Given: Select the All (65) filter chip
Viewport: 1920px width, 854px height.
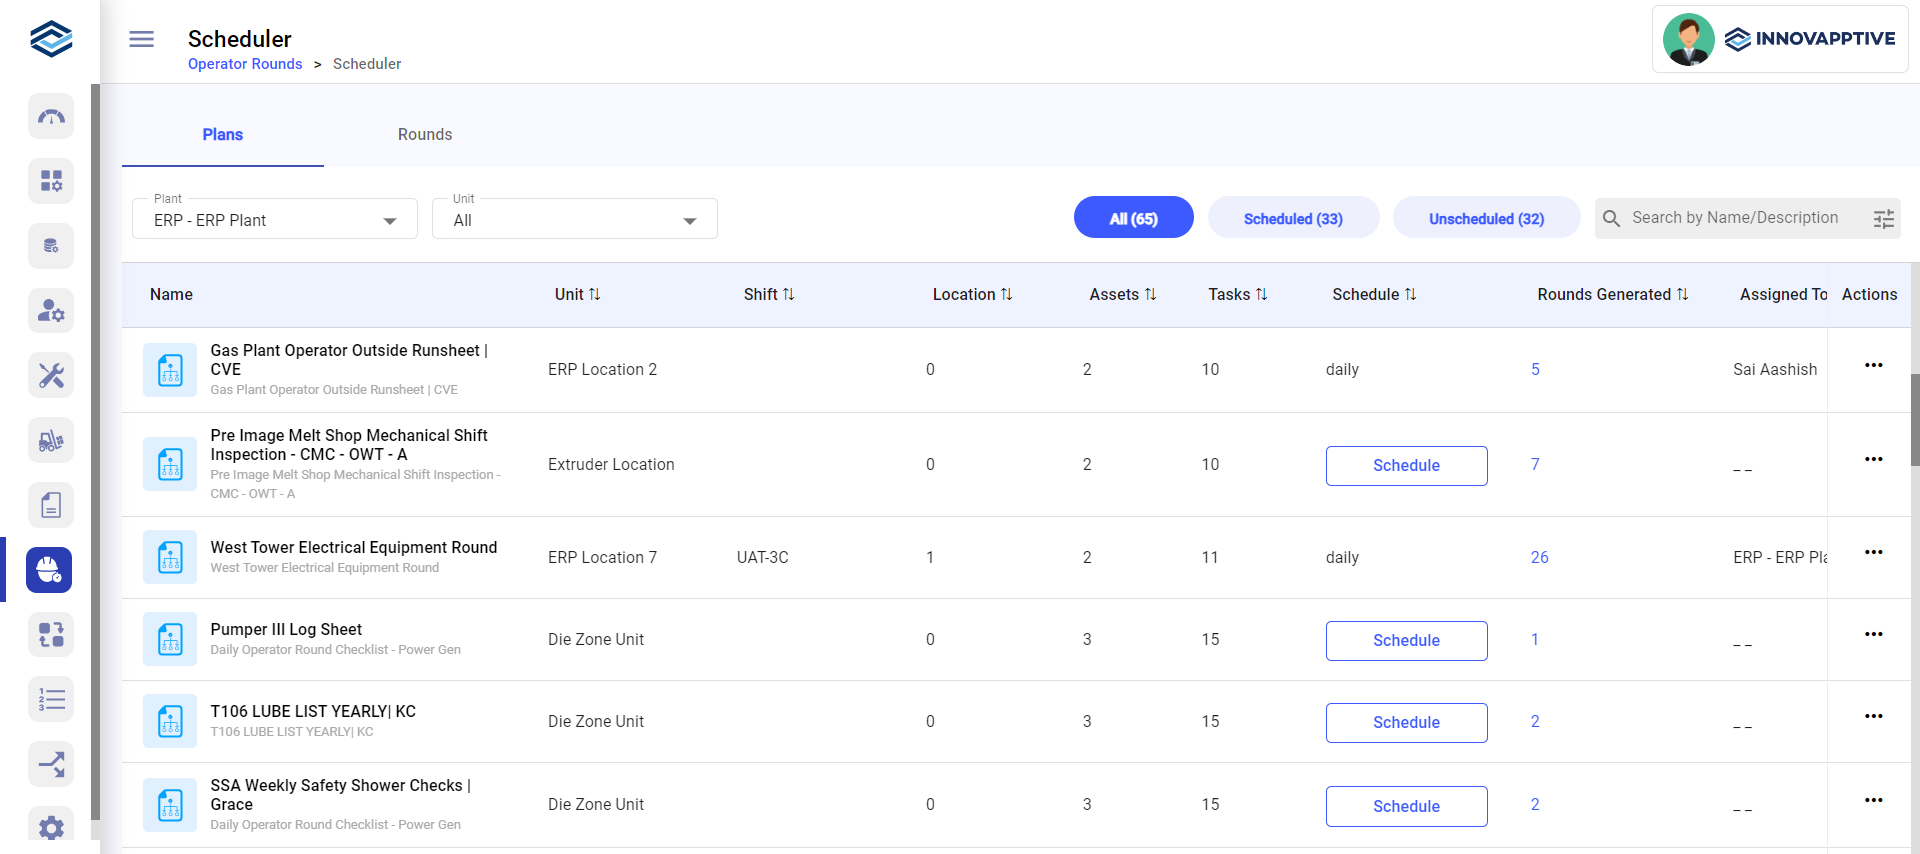Looking at the screenshot, I should pos(1133,218).
